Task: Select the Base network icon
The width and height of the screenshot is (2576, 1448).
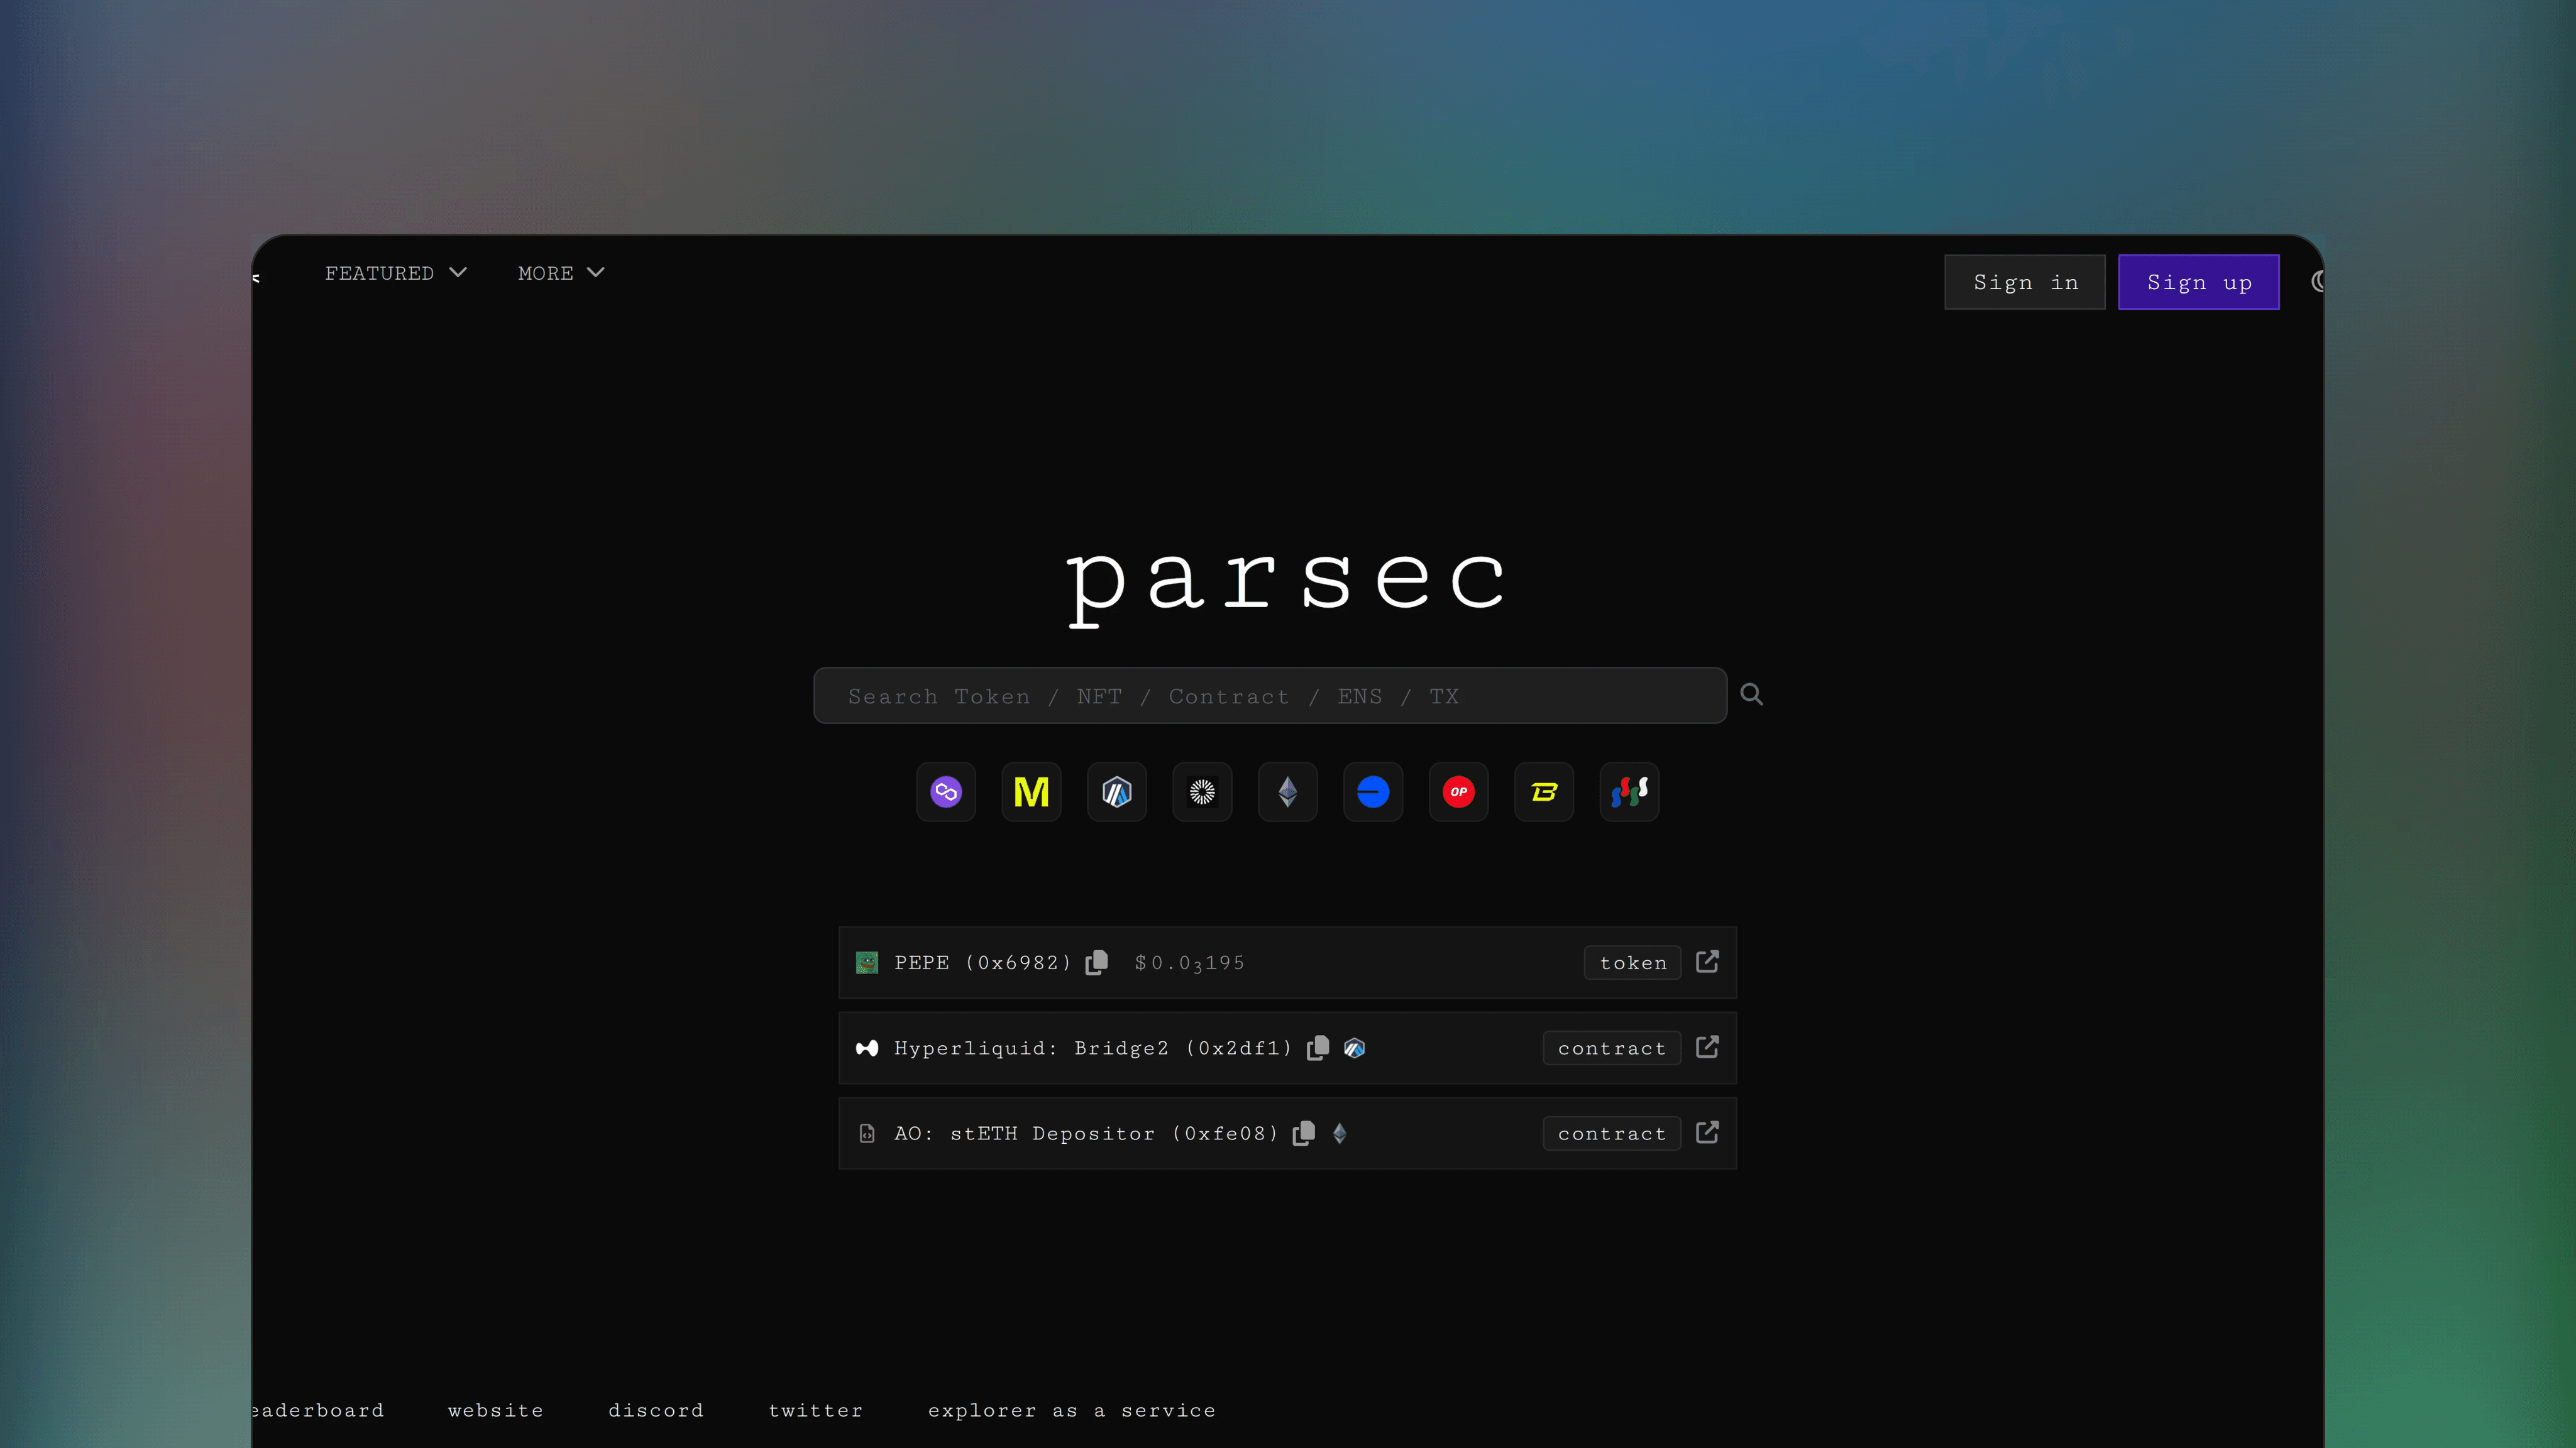Action: pos(1372,792)
